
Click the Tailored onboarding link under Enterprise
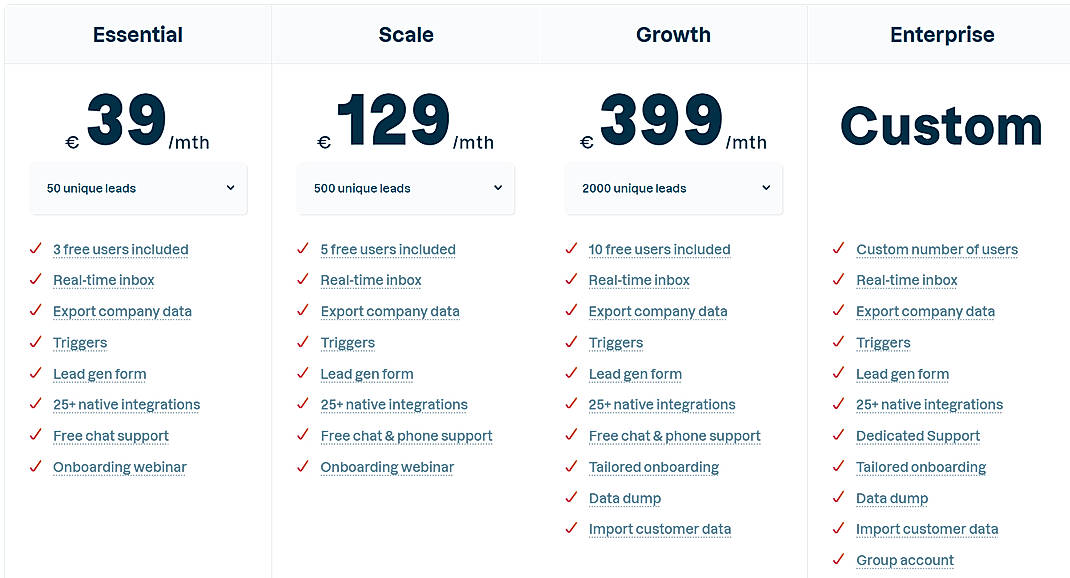tap(920, 467)
